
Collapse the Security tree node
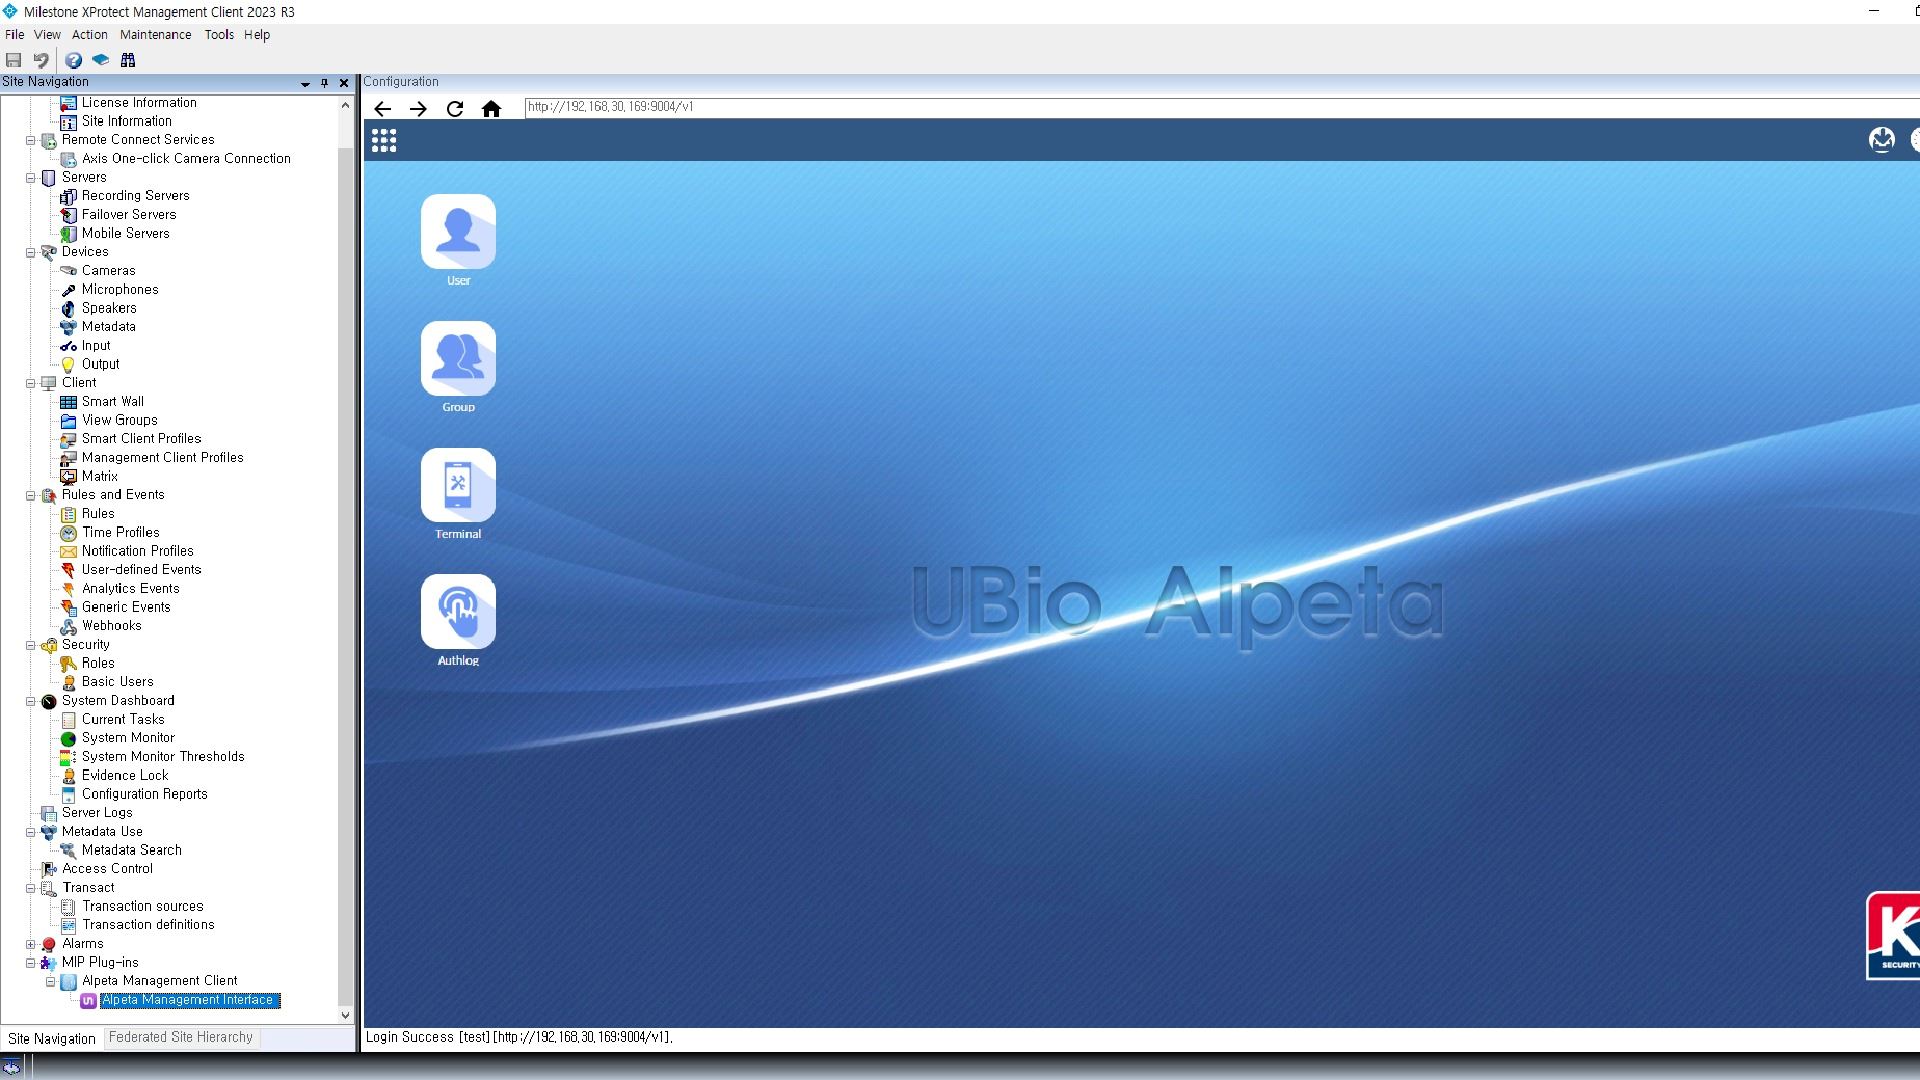tap(31, 645)
